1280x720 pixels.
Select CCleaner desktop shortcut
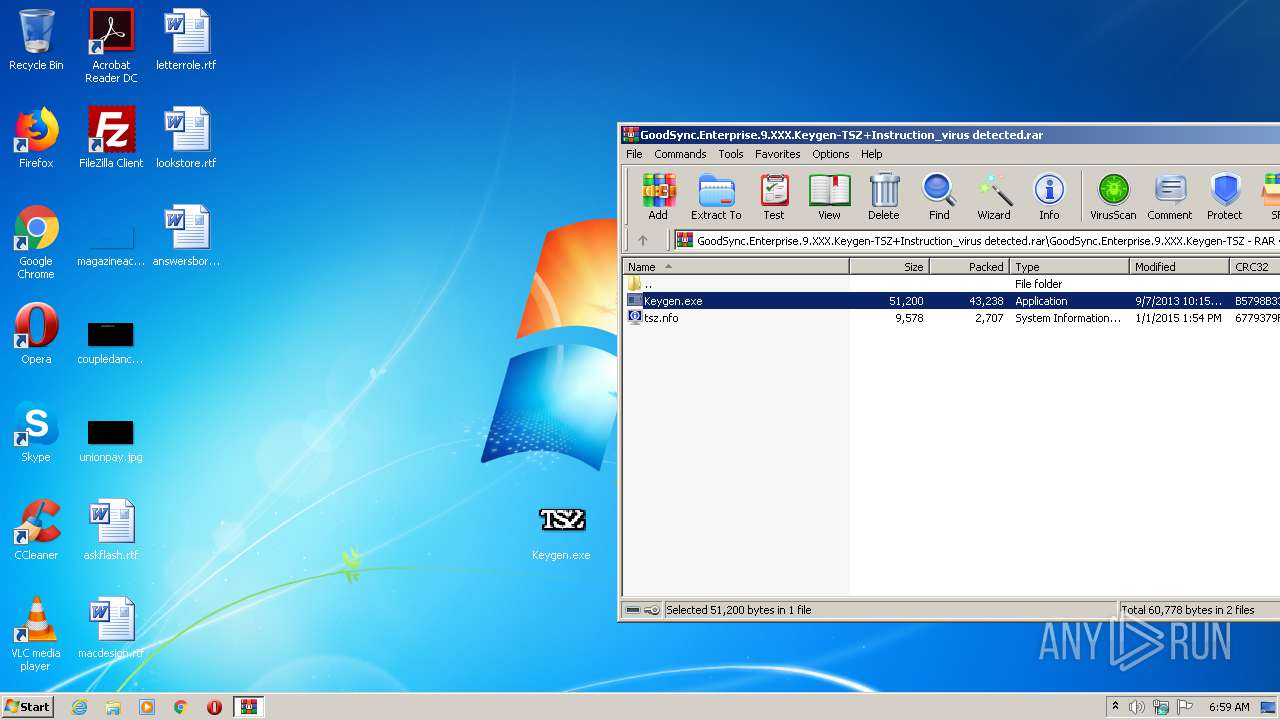point(36,530)
